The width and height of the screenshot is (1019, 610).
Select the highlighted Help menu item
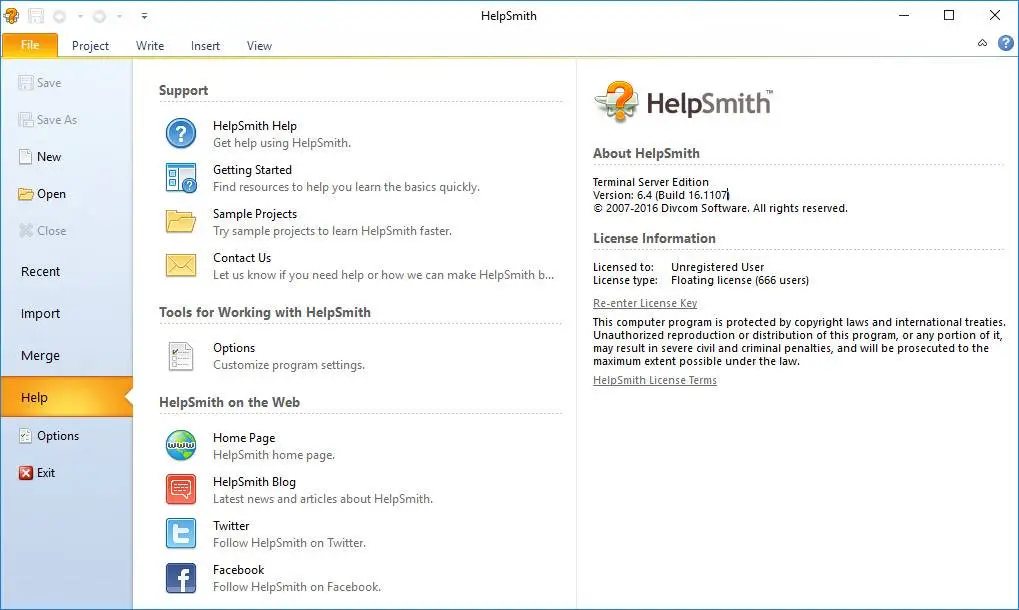(x=66, y=397)
